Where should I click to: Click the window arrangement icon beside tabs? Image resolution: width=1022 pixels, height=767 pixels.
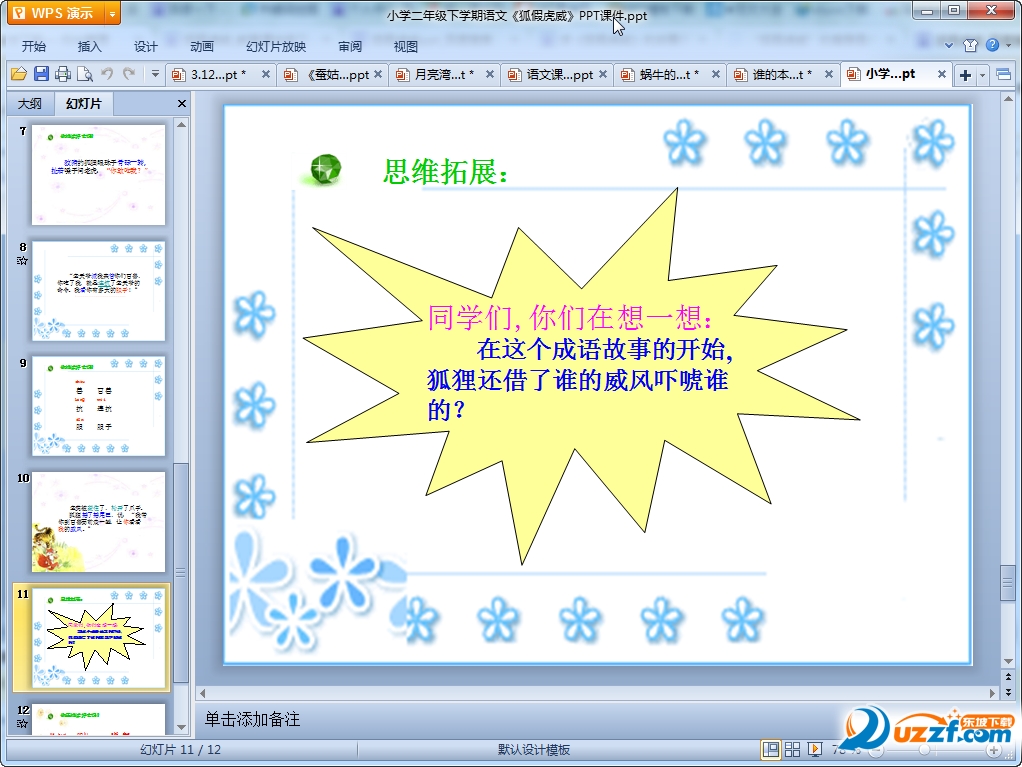click(1004, 74)
